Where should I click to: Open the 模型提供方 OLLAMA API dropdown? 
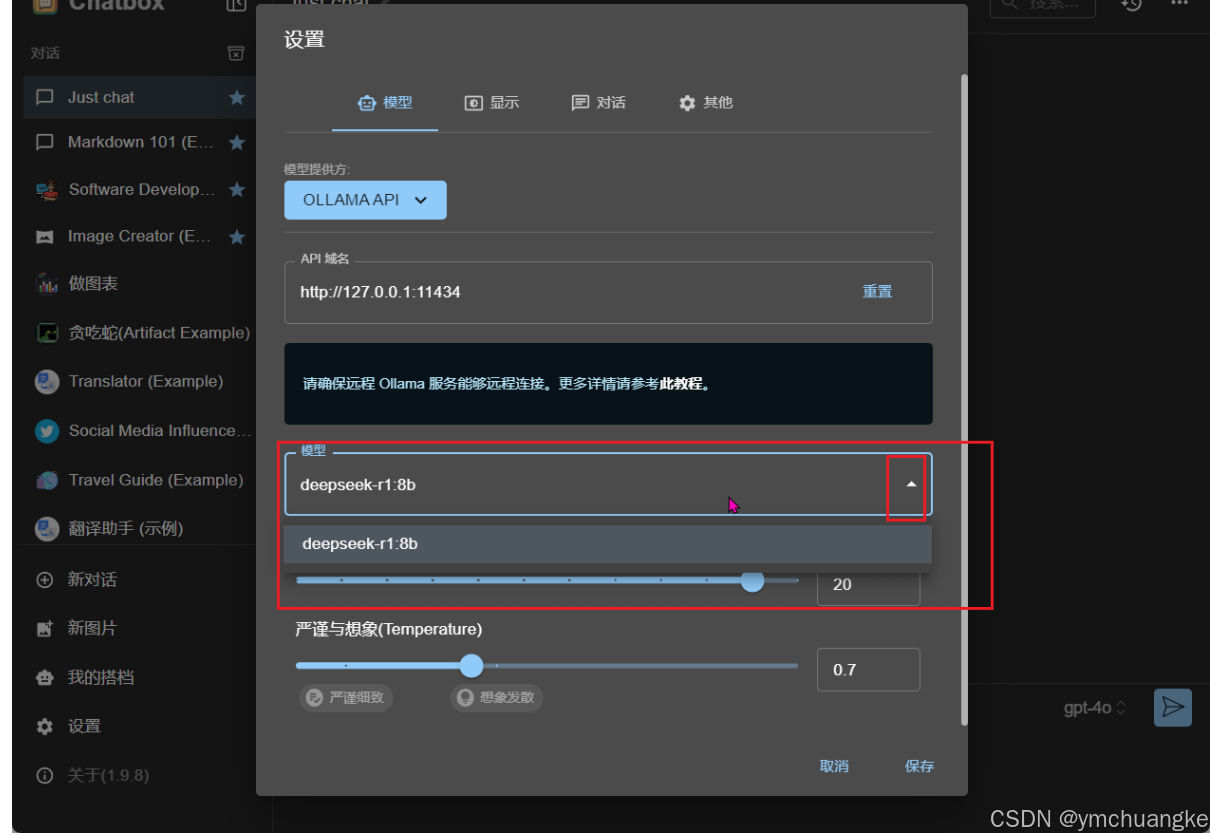pos(365,200)
